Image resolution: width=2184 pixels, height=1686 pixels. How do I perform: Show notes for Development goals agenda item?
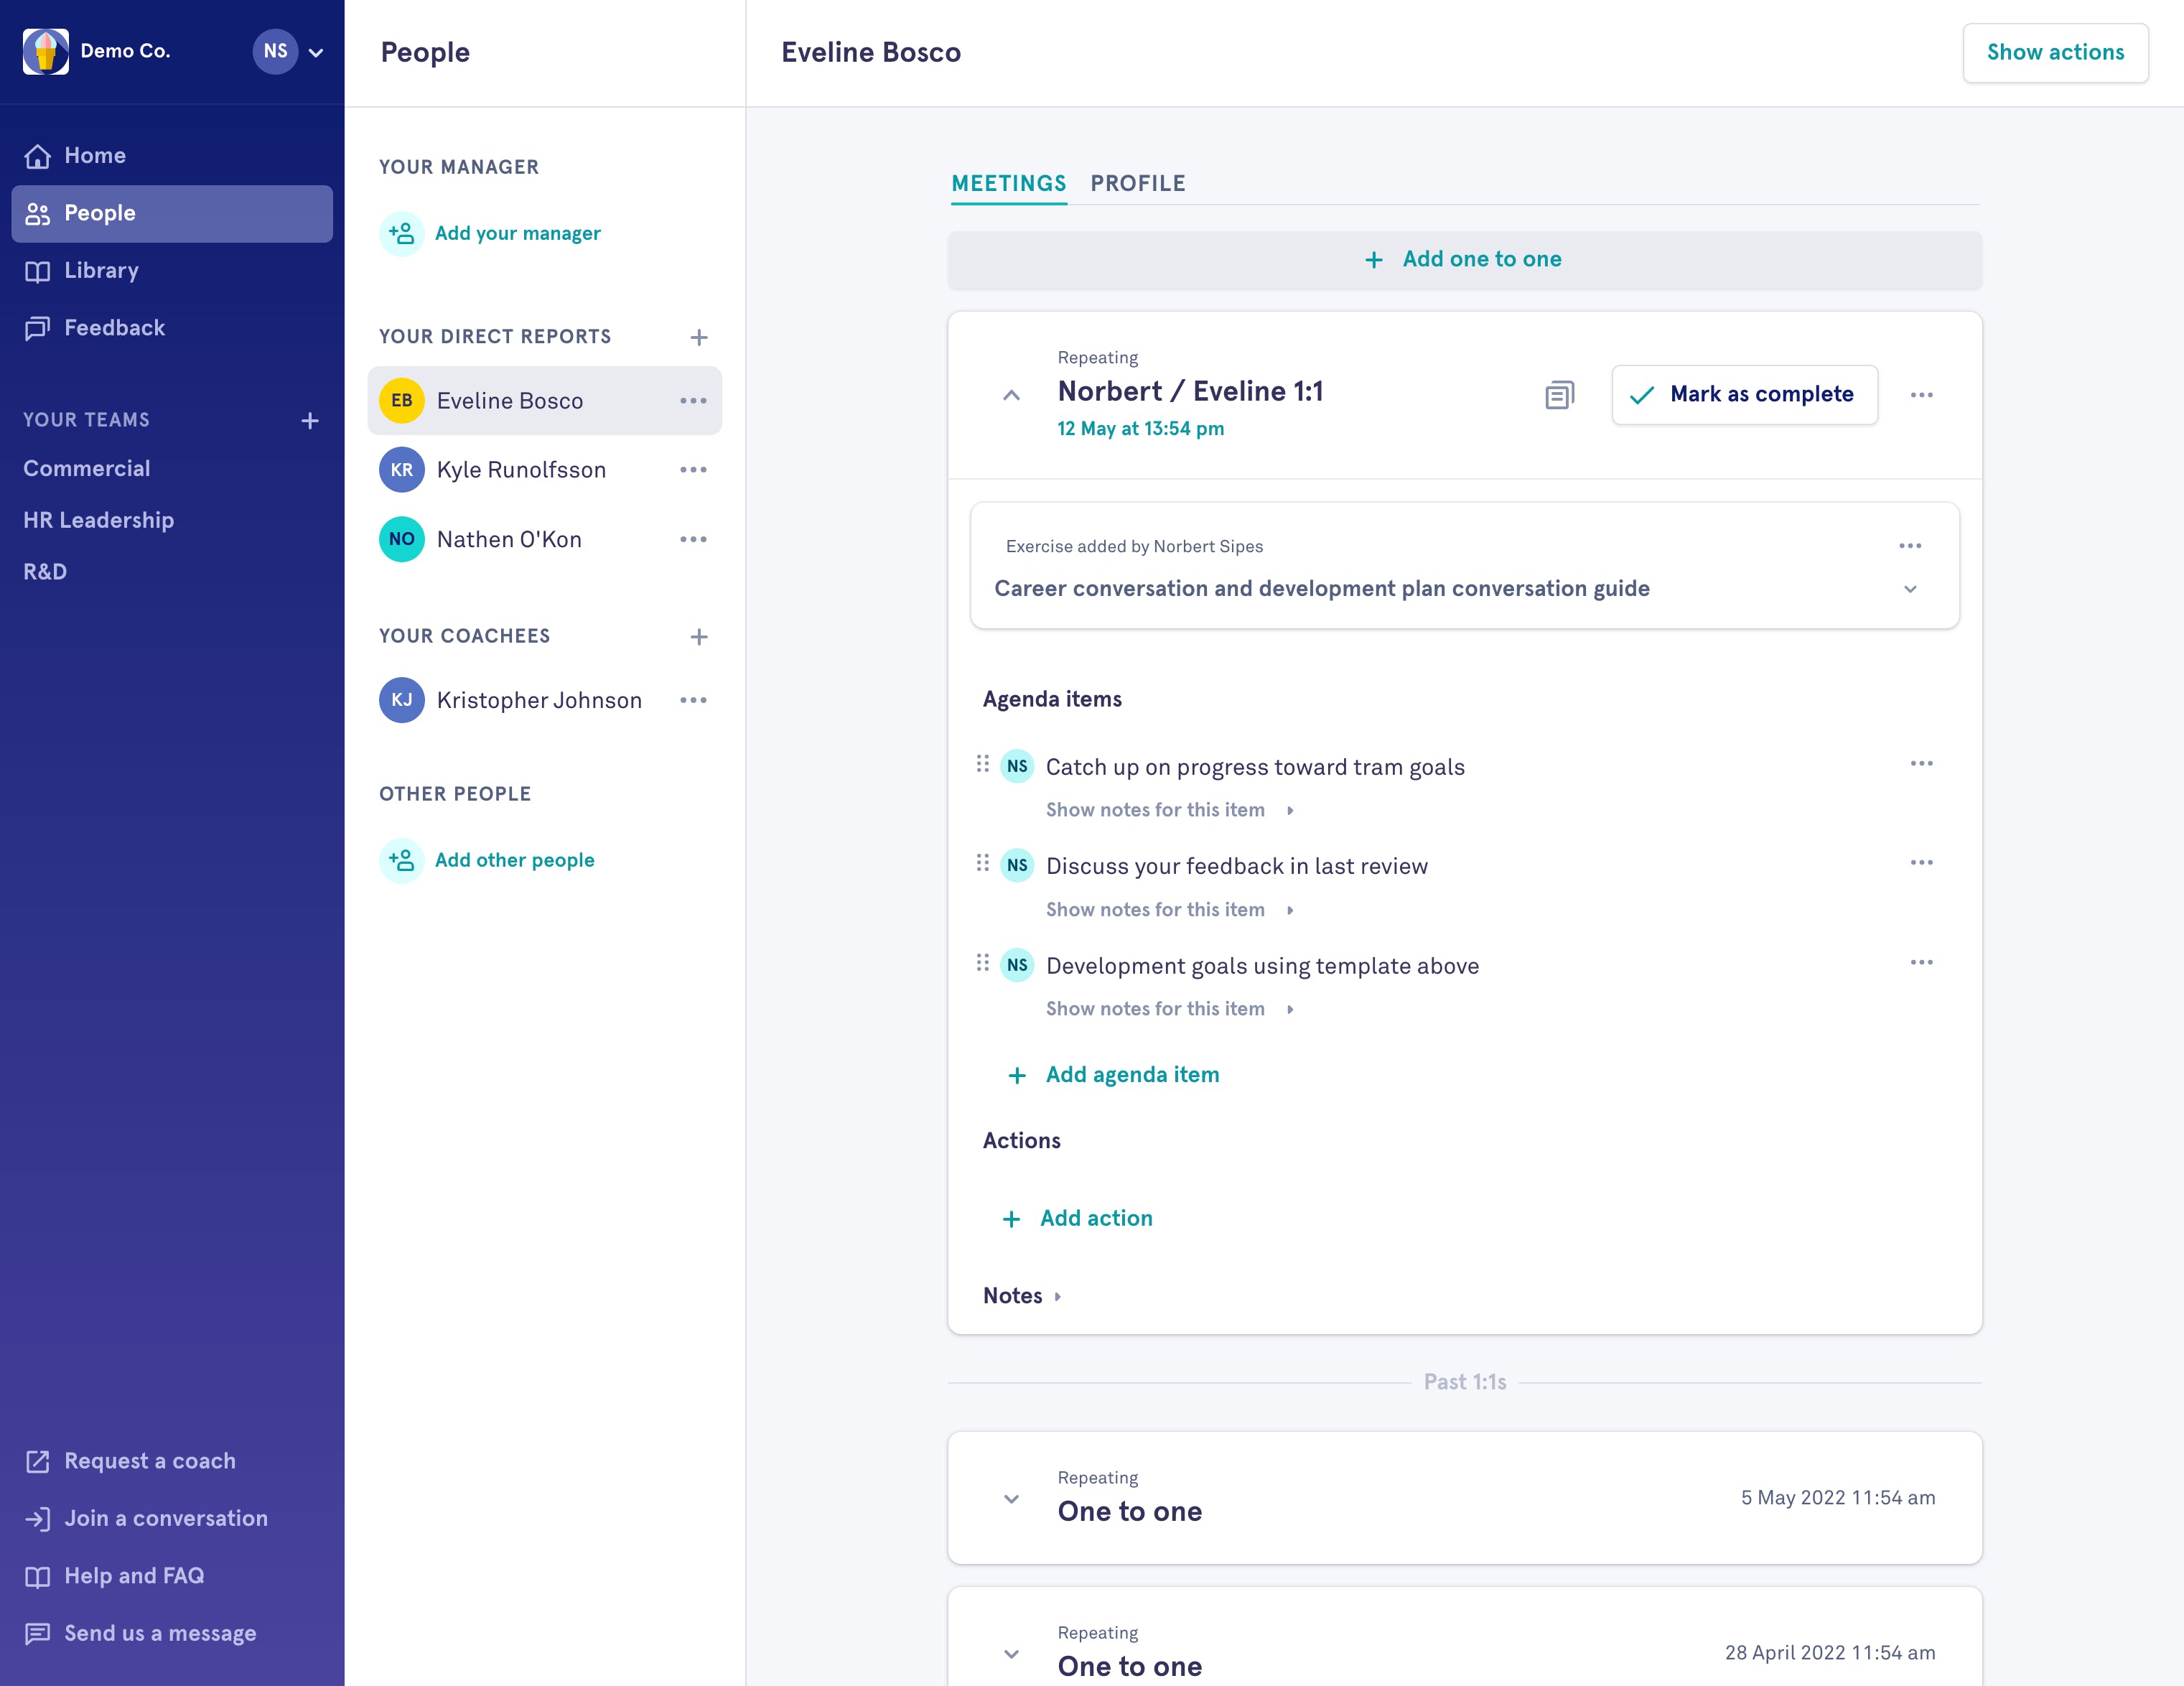tap(1169, 1009)
